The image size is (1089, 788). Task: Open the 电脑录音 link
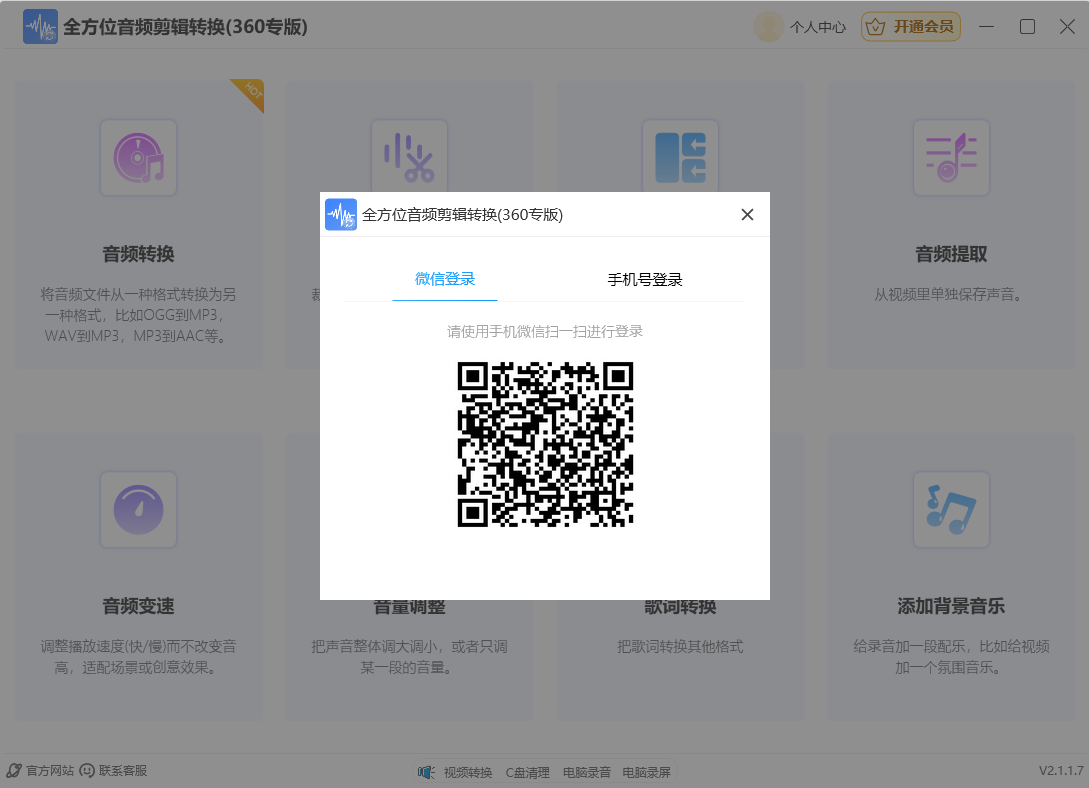[586, 772]
